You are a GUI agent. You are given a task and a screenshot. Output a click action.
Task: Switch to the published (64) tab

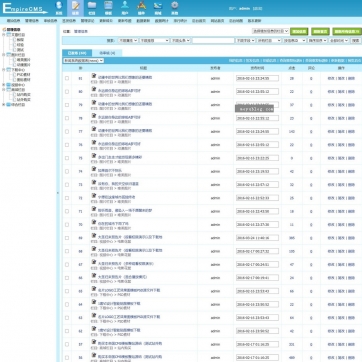pyautogui.click(x=77, y=53)
